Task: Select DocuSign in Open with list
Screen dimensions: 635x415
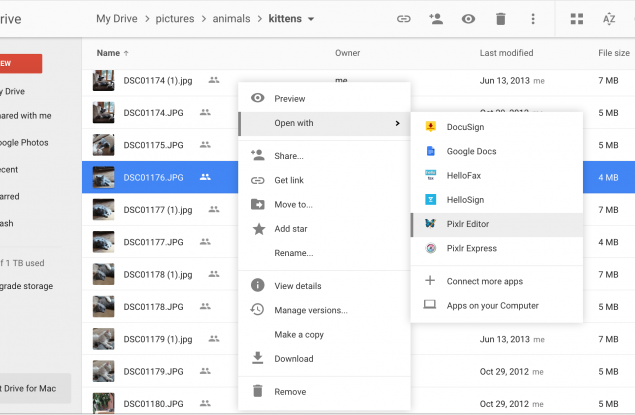Action: [x=466, y=127]
